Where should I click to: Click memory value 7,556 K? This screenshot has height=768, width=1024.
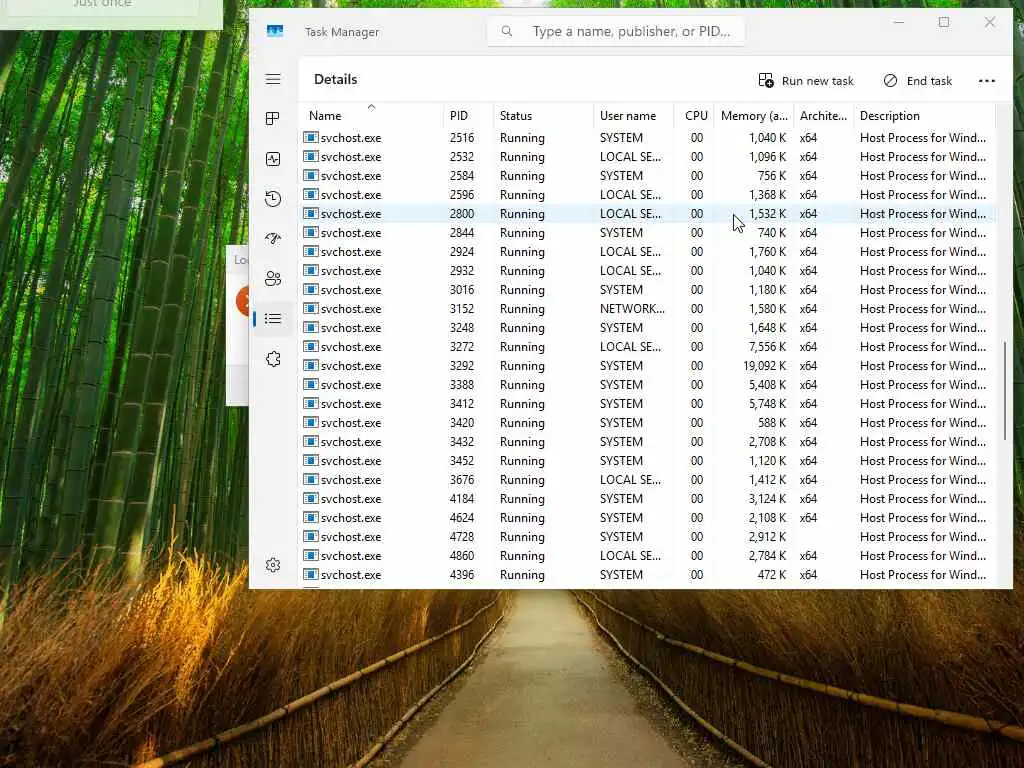click(767, 346)
